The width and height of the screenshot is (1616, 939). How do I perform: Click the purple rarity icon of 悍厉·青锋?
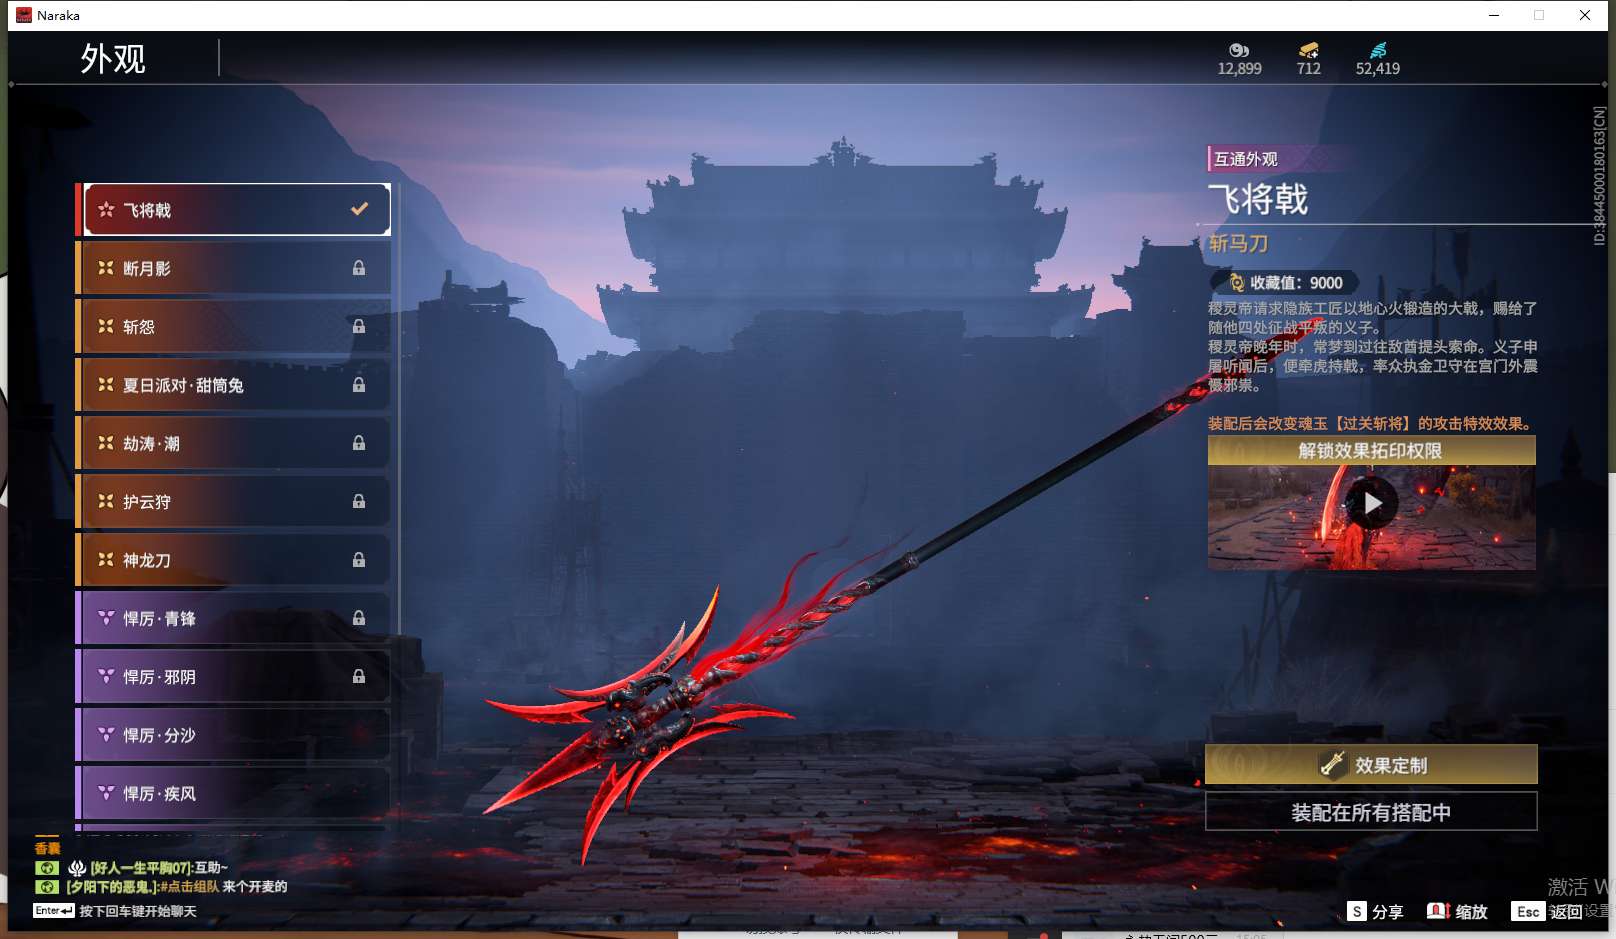(106, 618)
